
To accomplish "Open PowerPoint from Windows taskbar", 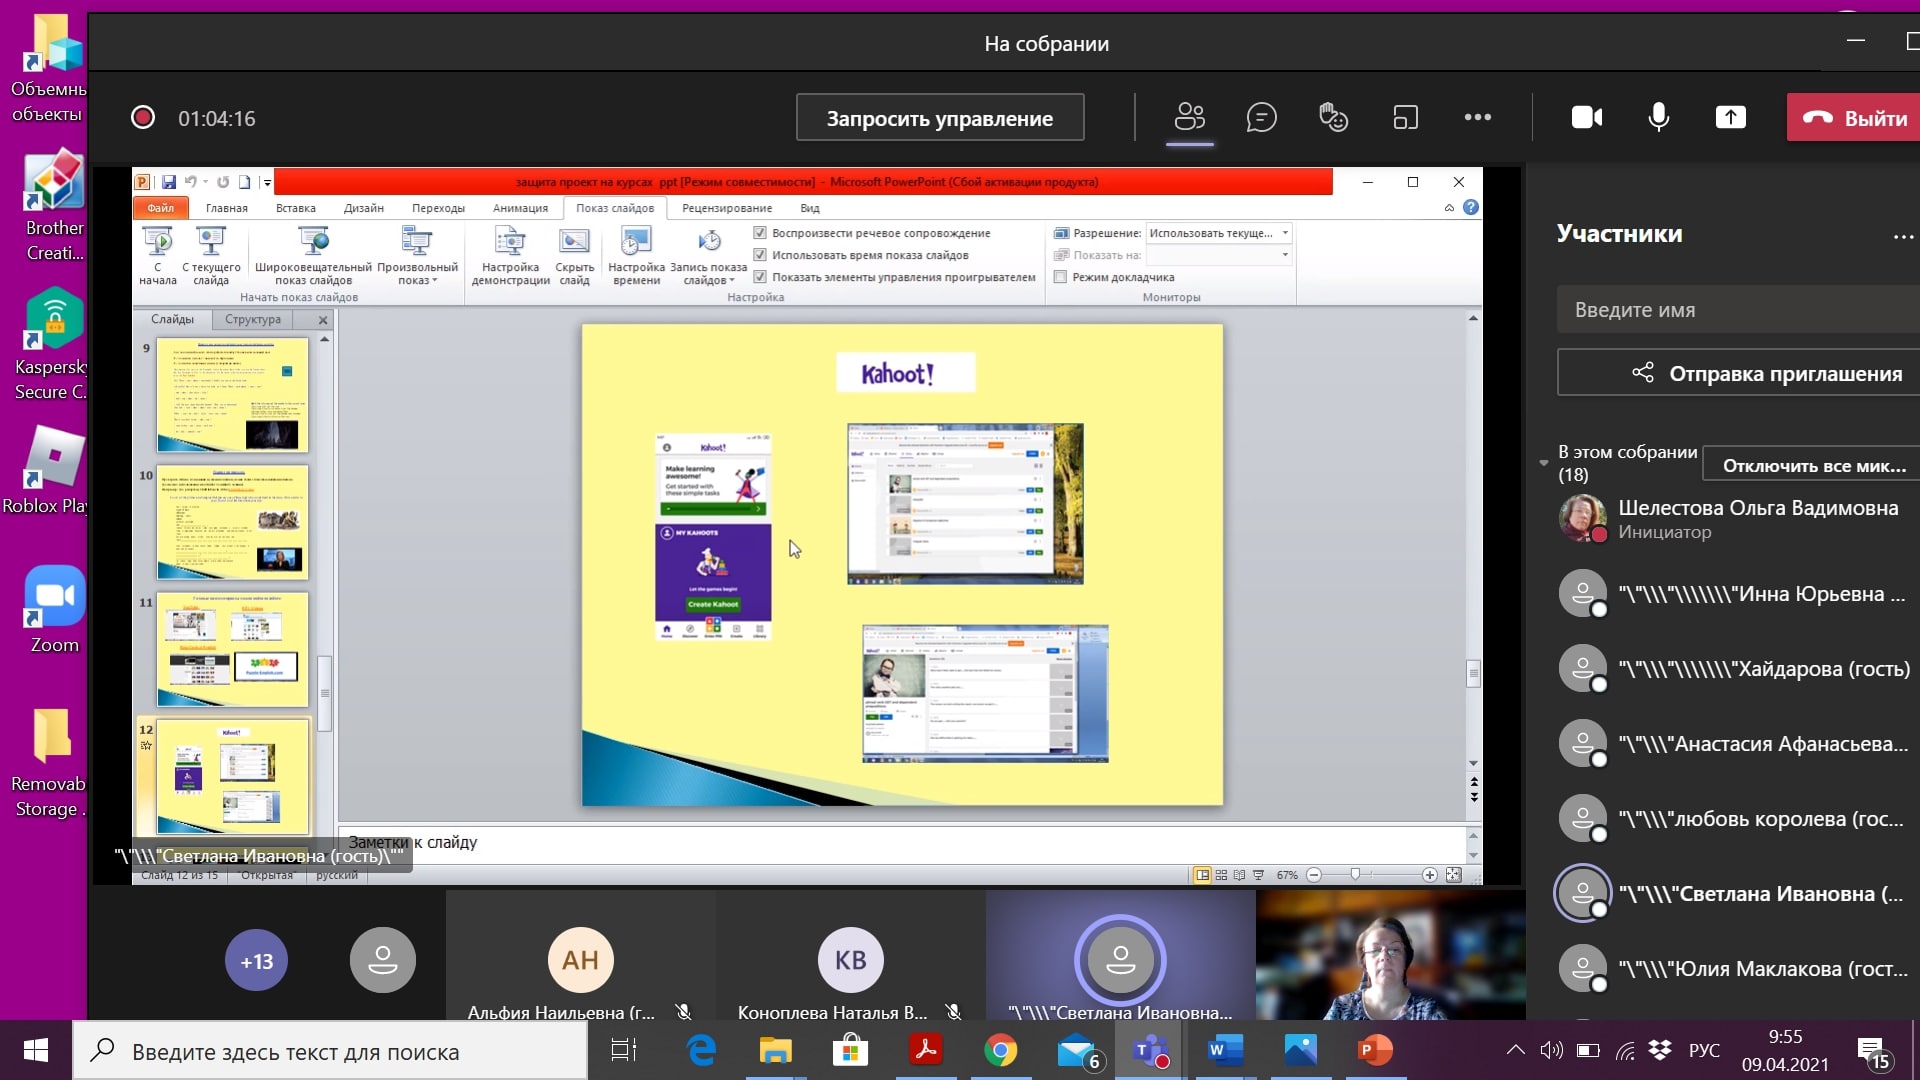I will [1374, 1050].
